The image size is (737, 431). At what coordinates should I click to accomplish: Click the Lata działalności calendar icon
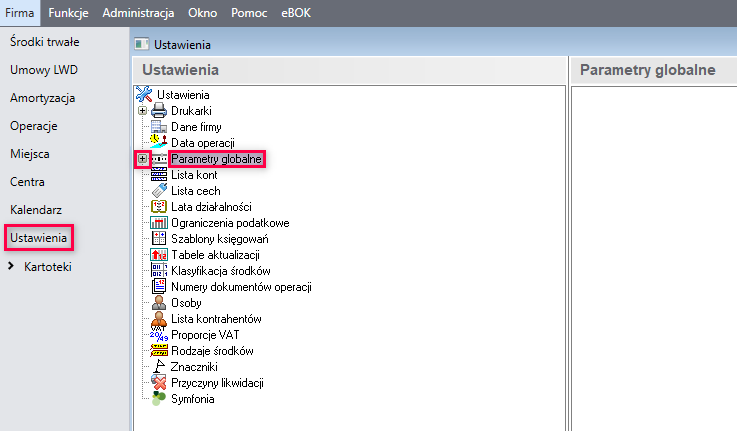[159, 207]
